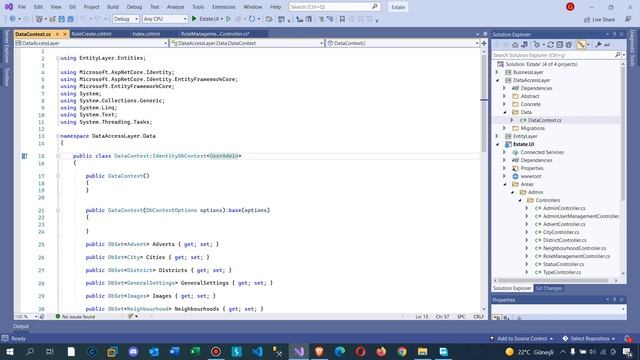Click the wrench Properties icon in Solution Explorer

coord(598,45)
